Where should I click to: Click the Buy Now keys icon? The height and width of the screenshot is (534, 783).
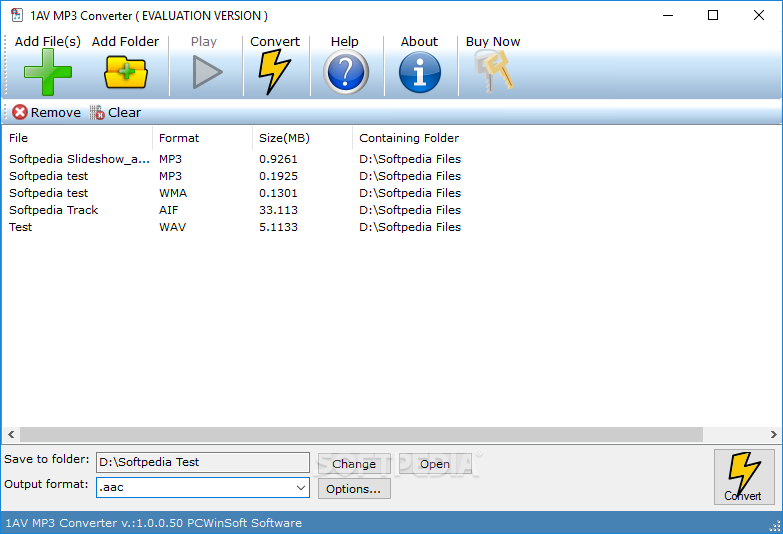493,71
